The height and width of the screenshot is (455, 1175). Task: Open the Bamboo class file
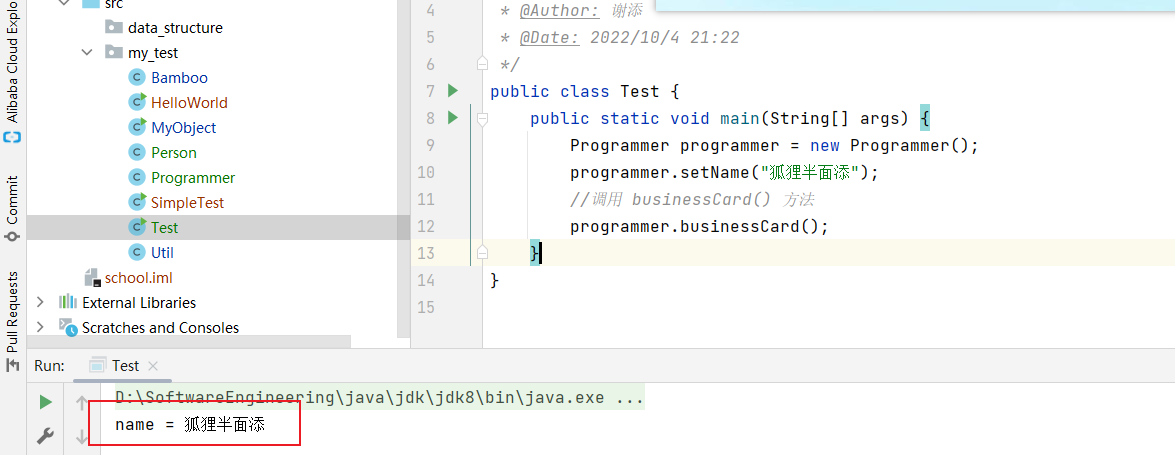coord(179,78)
